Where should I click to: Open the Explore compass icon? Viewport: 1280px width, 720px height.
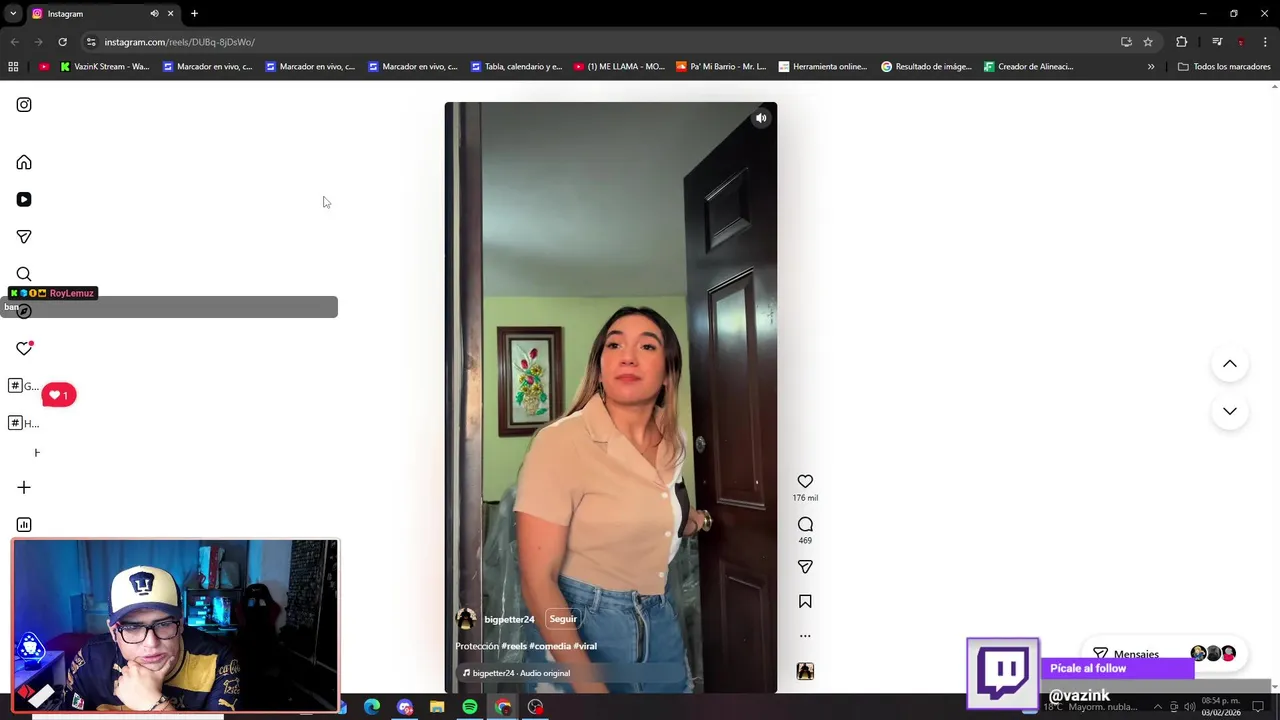tap(24, 311)
